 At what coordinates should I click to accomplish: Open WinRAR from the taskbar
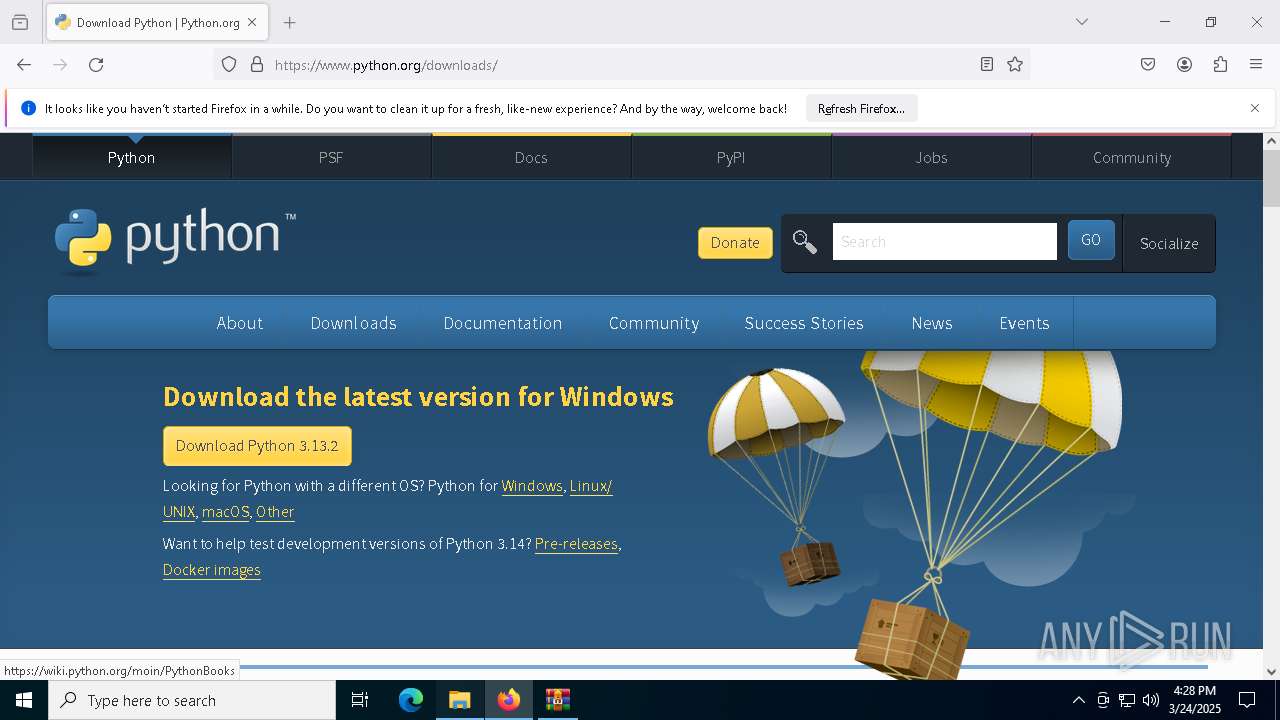tap(558, 700)
